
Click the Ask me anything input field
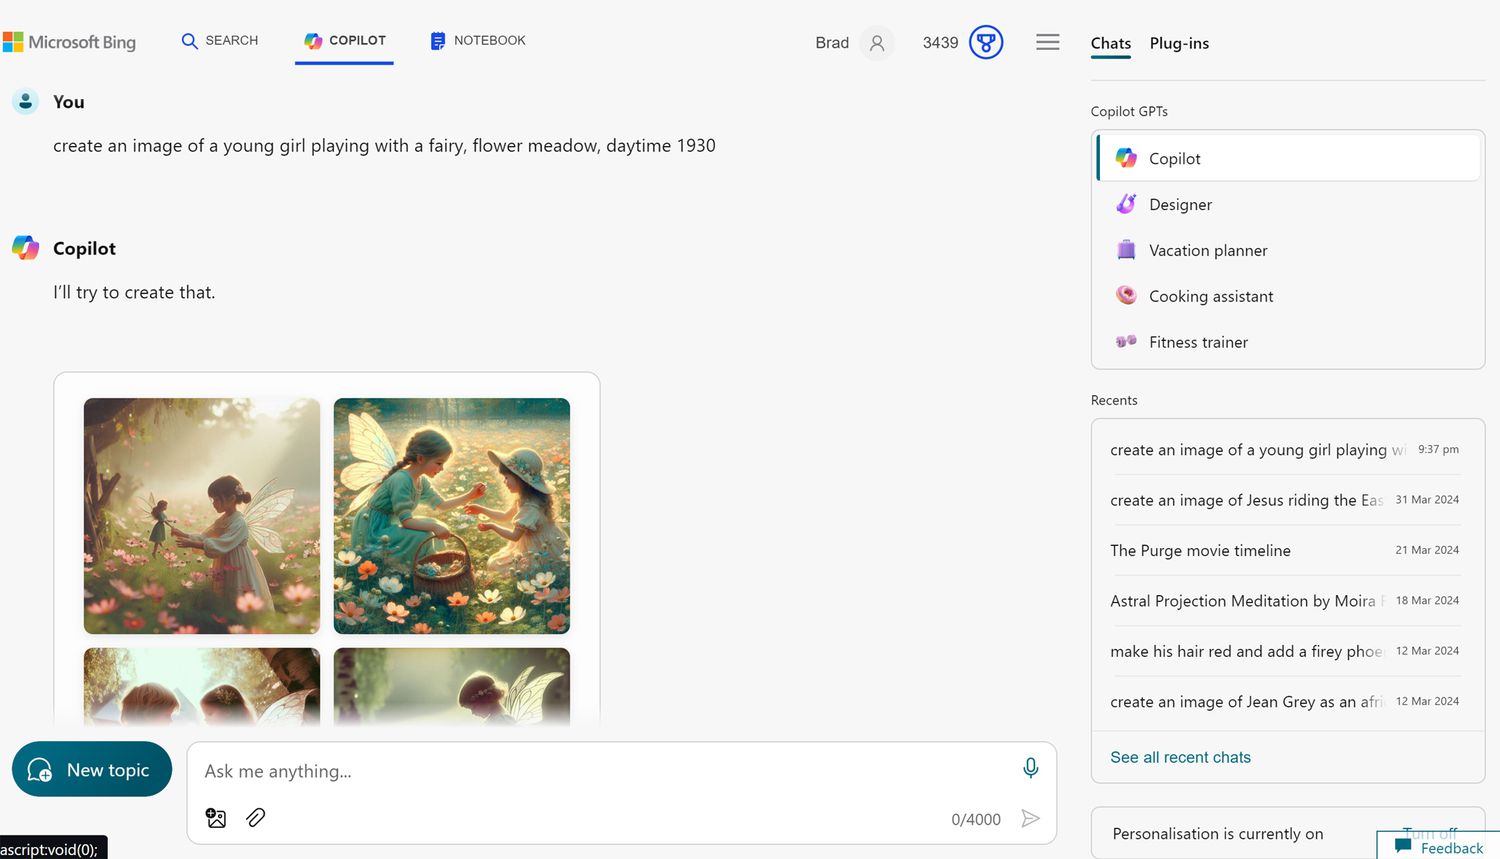600,771
